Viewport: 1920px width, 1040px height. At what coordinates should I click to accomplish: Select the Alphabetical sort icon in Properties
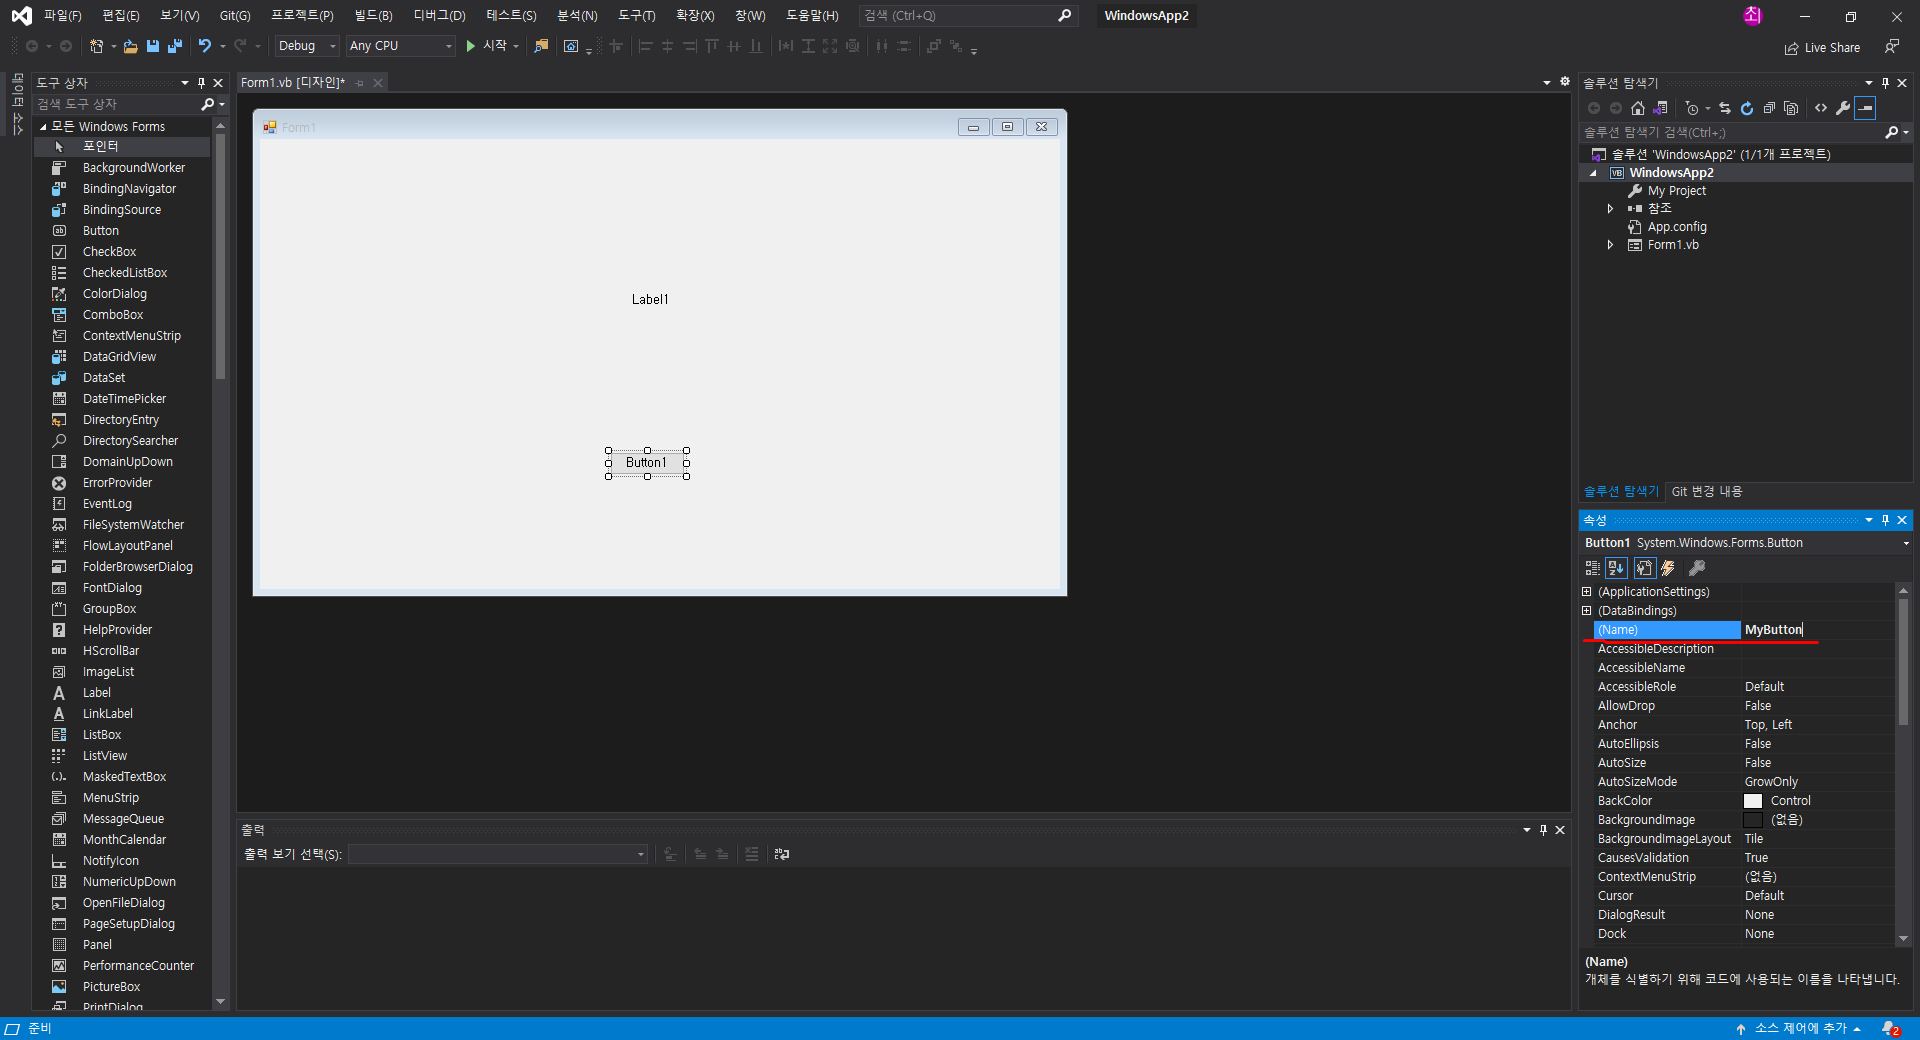click(1616, 568)
